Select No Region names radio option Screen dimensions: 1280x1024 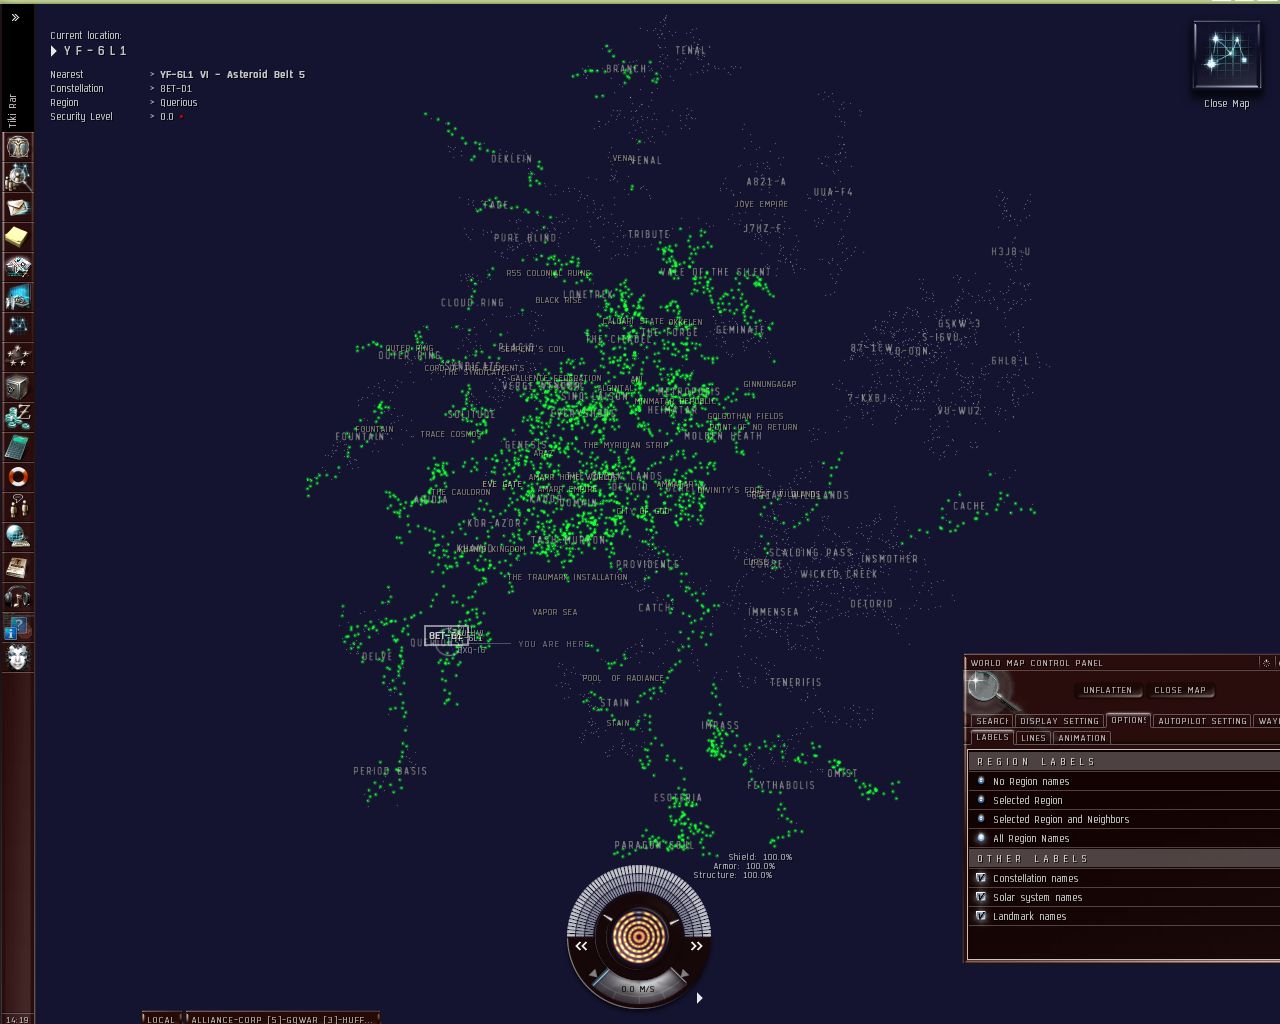pos(981,781)
